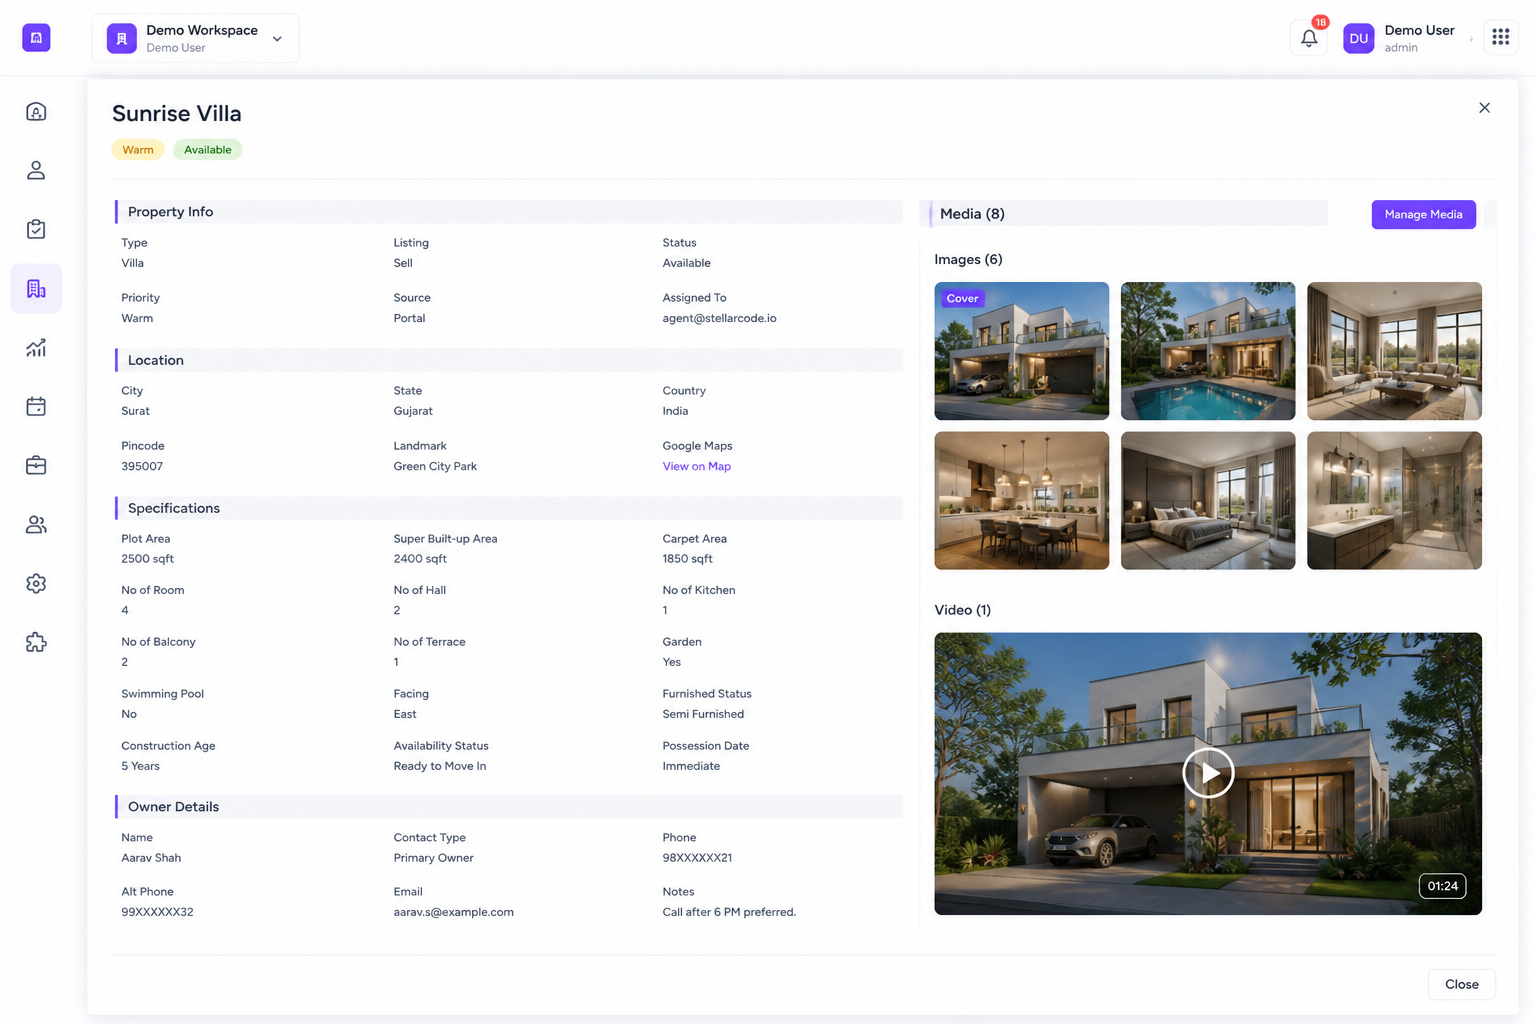Click the Available status badge
This screenshot has width=1536, height=1024.
click(x=207, y=150)
